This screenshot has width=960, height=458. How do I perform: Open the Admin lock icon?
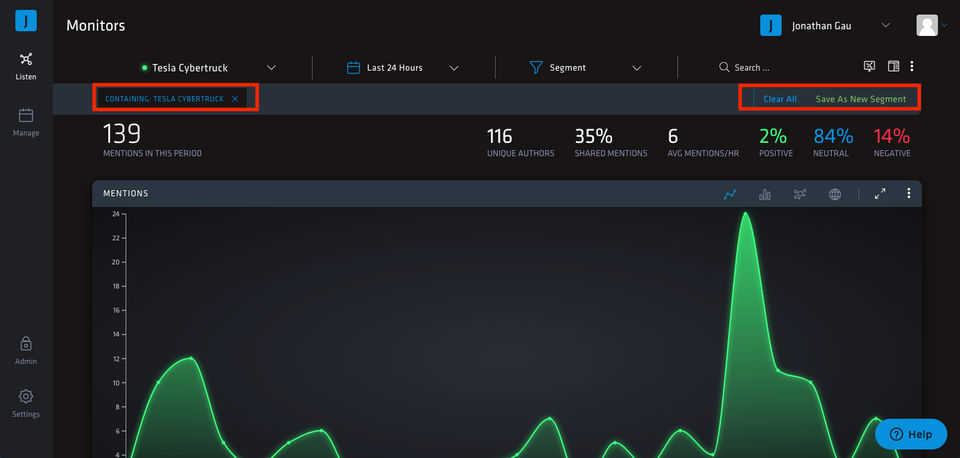coord(26,343)
